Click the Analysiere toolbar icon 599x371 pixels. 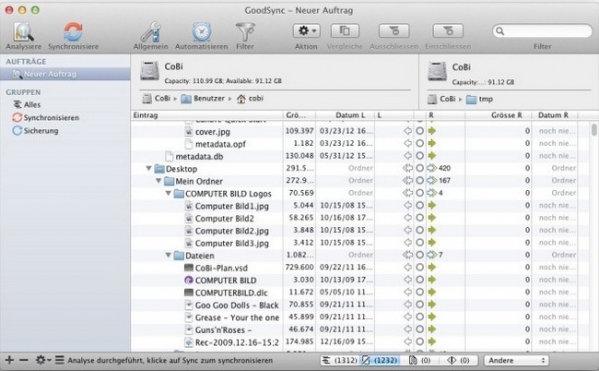point(23,32)
